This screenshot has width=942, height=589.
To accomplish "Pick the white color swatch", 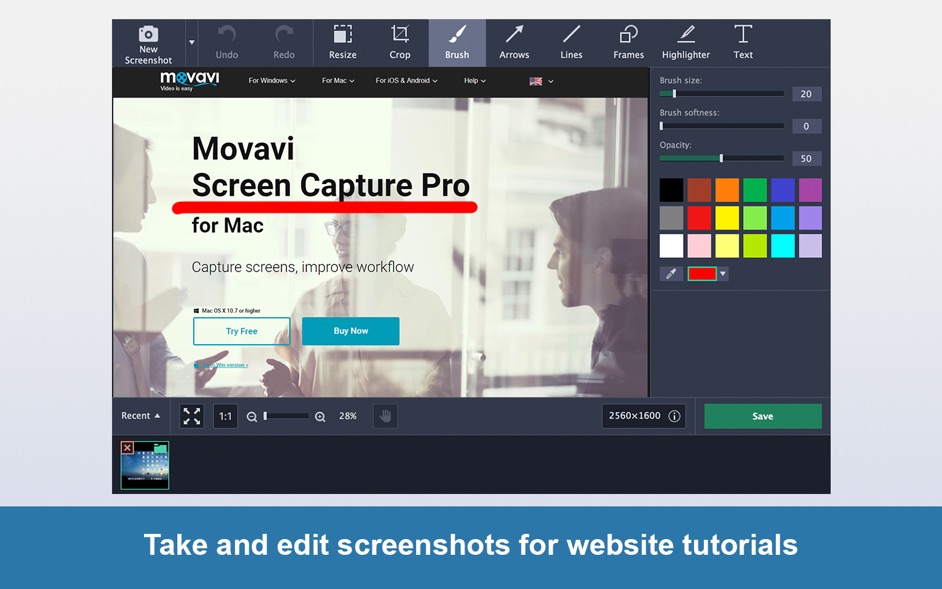I will tap(671, 246).
